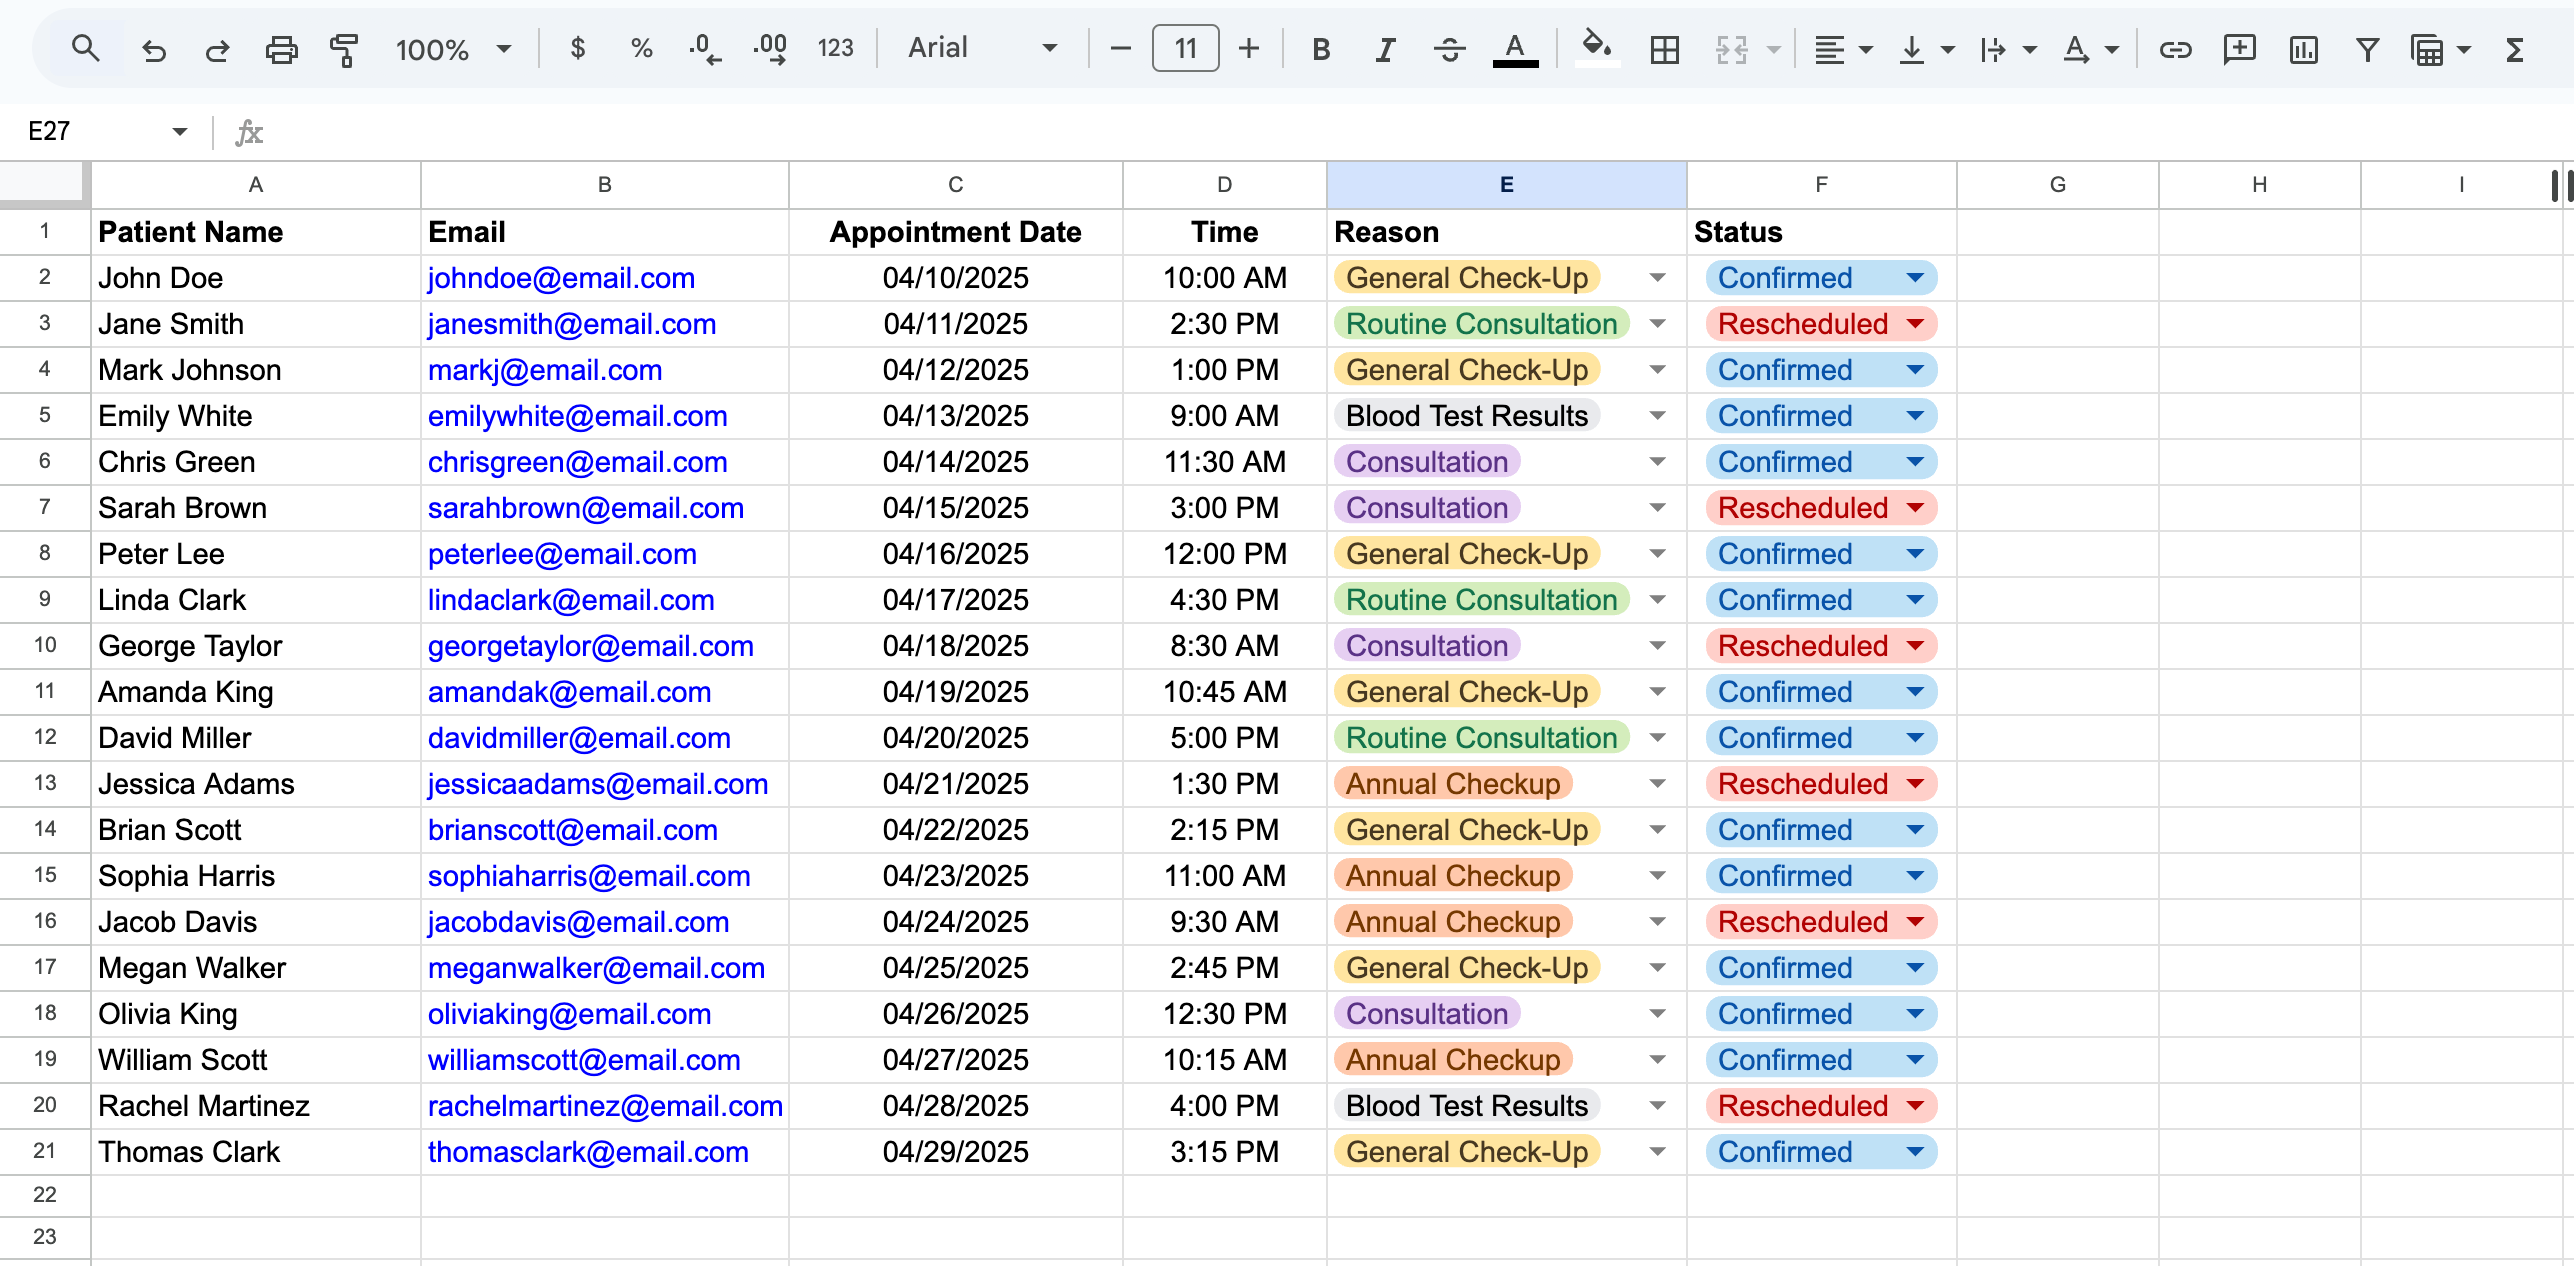Screen dimensions: 2574x1266
Task: Toggle italic formatting
Action: (1385, 49)
